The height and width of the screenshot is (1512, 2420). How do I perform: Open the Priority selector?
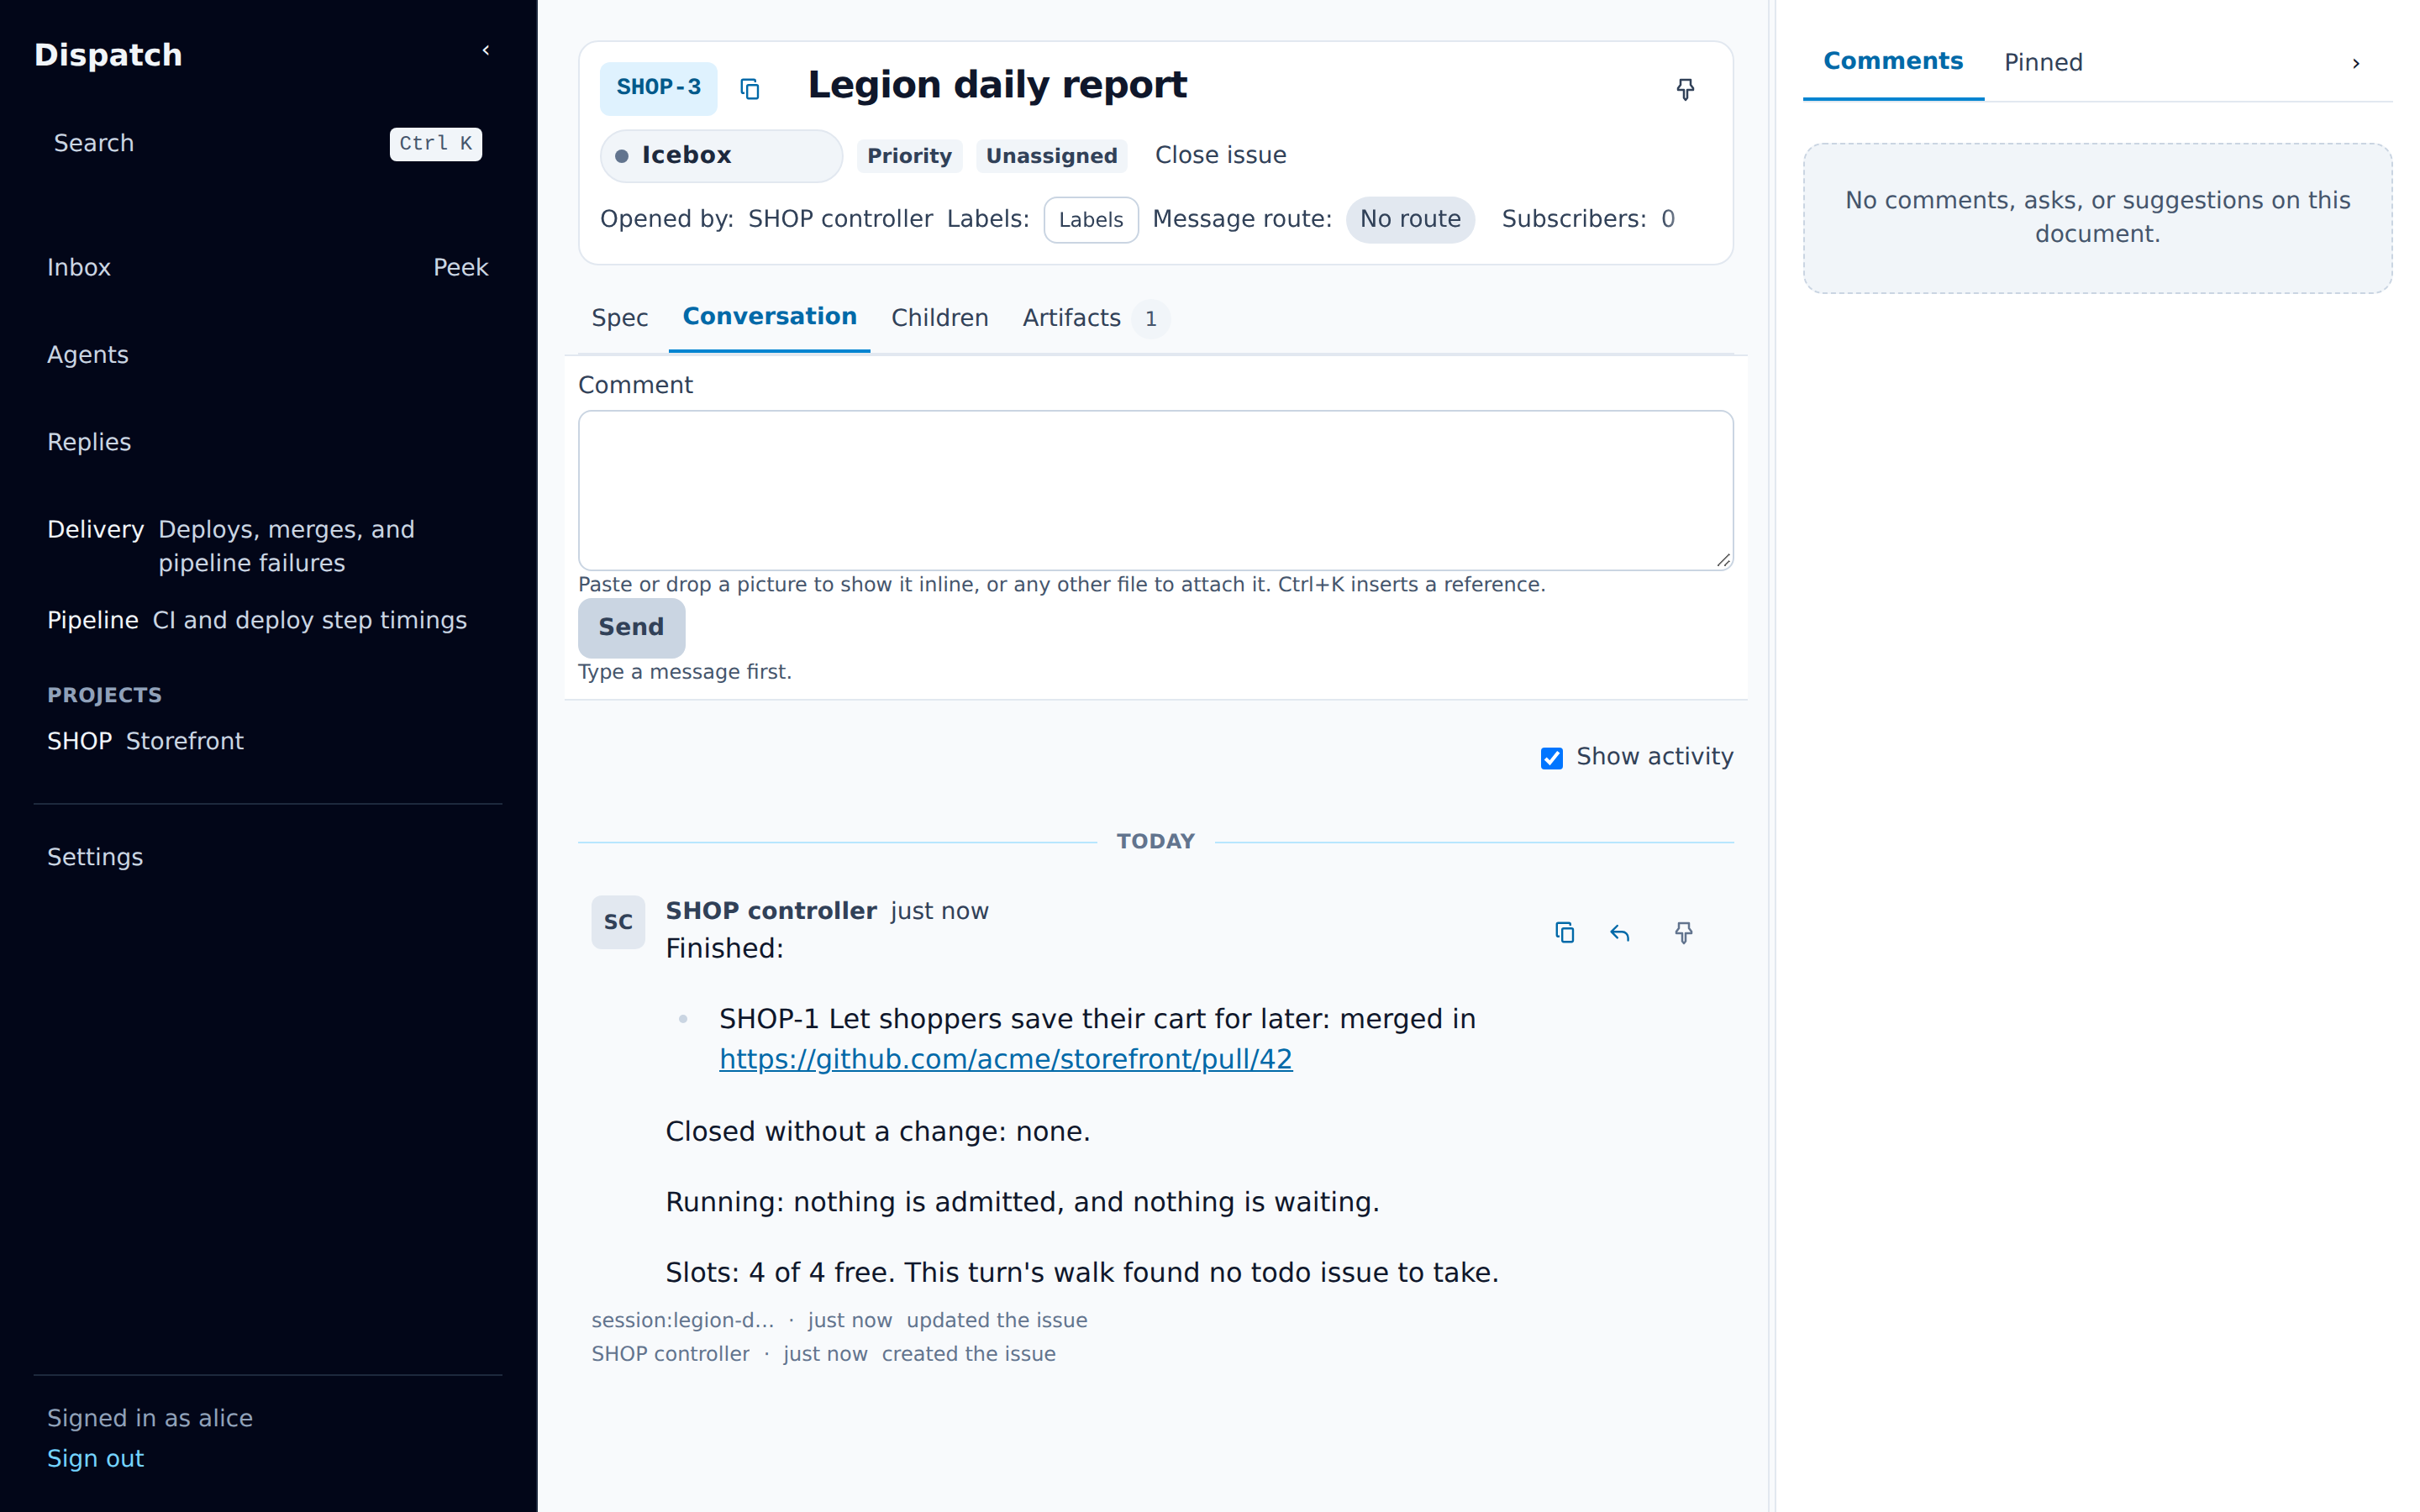[x=909, y=155]
